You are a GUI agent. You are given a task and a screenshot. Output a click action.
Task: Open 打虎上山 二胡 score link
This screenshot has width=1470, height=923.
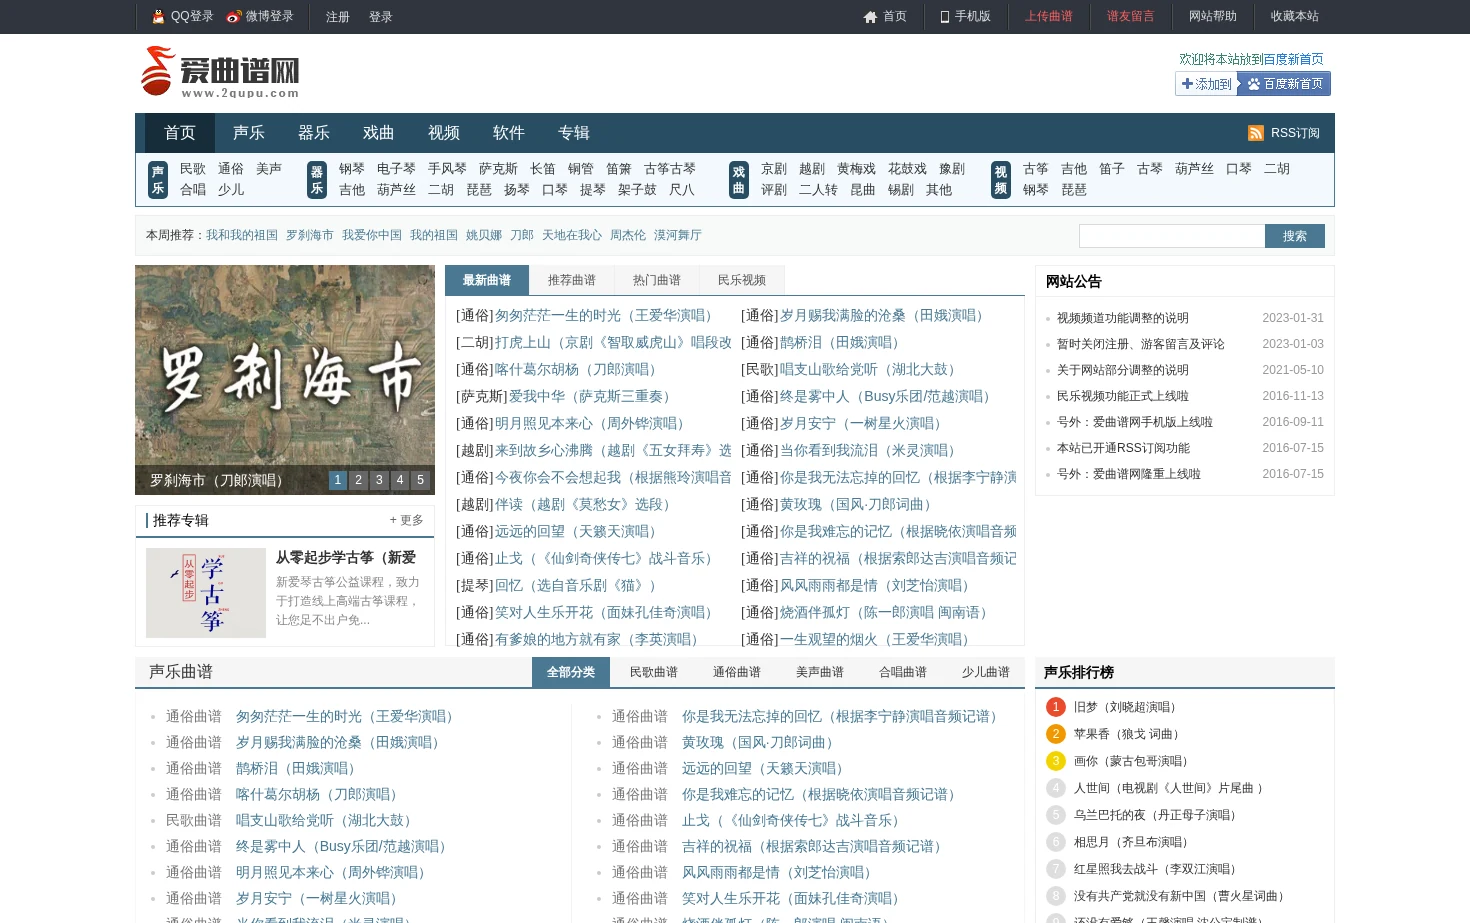(613, 342)
